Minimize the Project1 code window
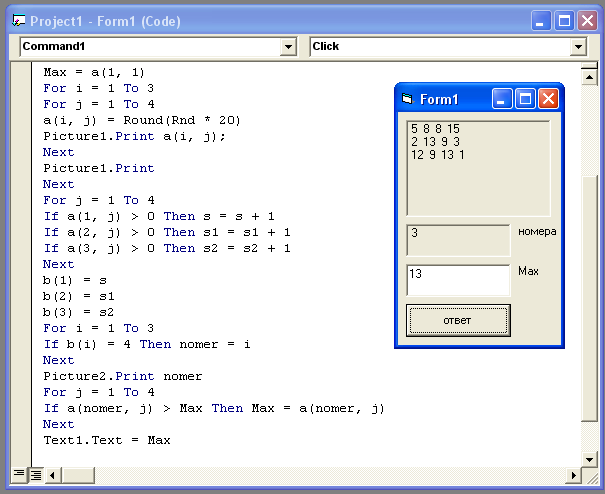 541,20
